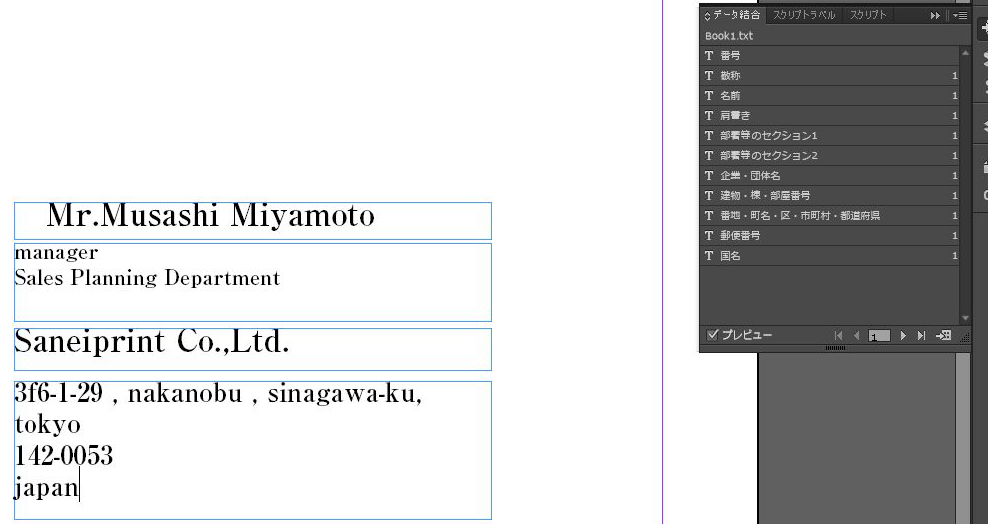This screenshot has height=524, width=988.
Task: Go to the next record
Action: click(x=903, y=336)
